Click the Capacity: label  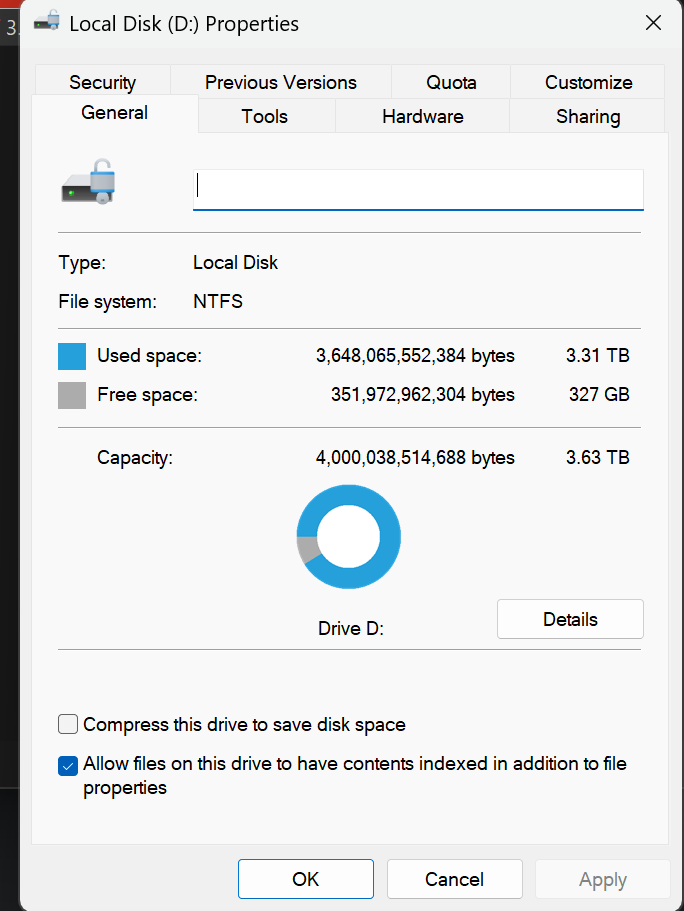135,458
